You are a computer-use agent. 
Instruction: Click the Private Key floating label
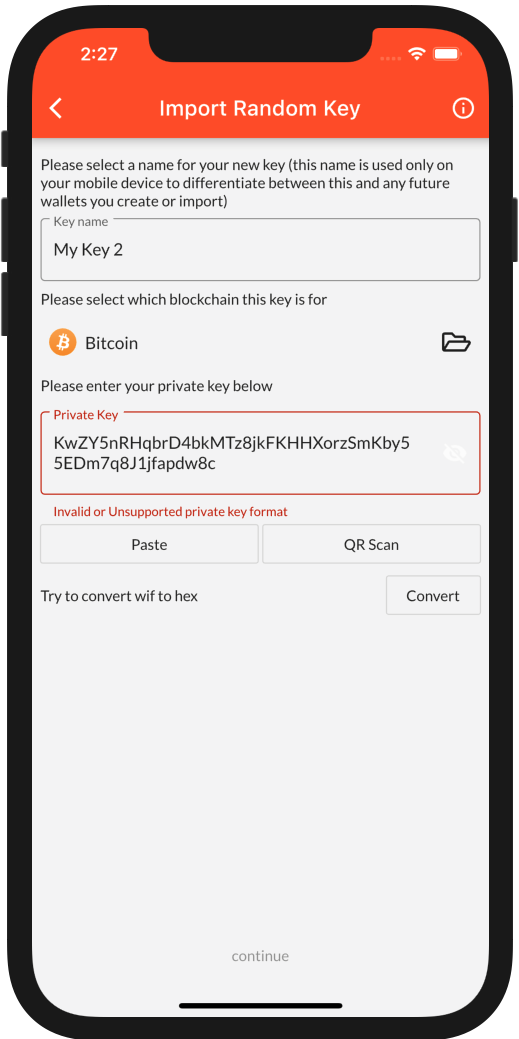[x=86, y=415]
